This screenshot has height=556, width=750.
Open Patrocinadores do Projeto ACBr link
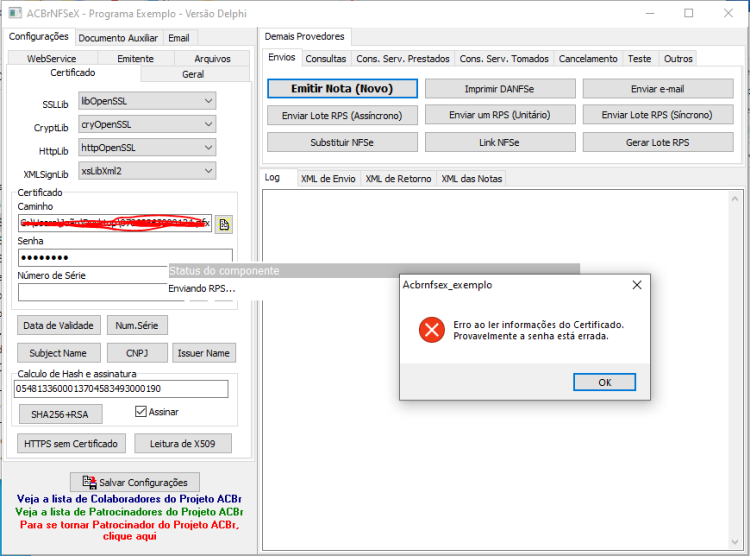point(129,512)
